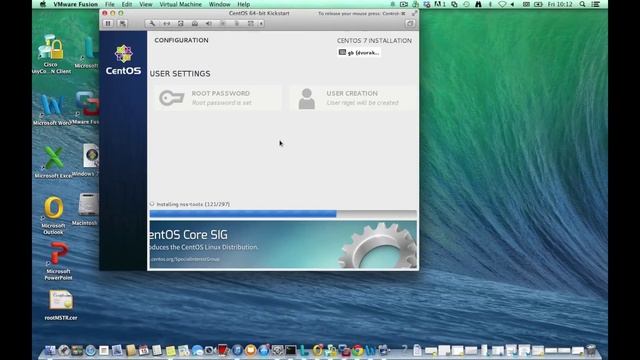Screen dimensions: 640x360
Task: Pause the VM with the suspend button
Action: pos(108,23)
